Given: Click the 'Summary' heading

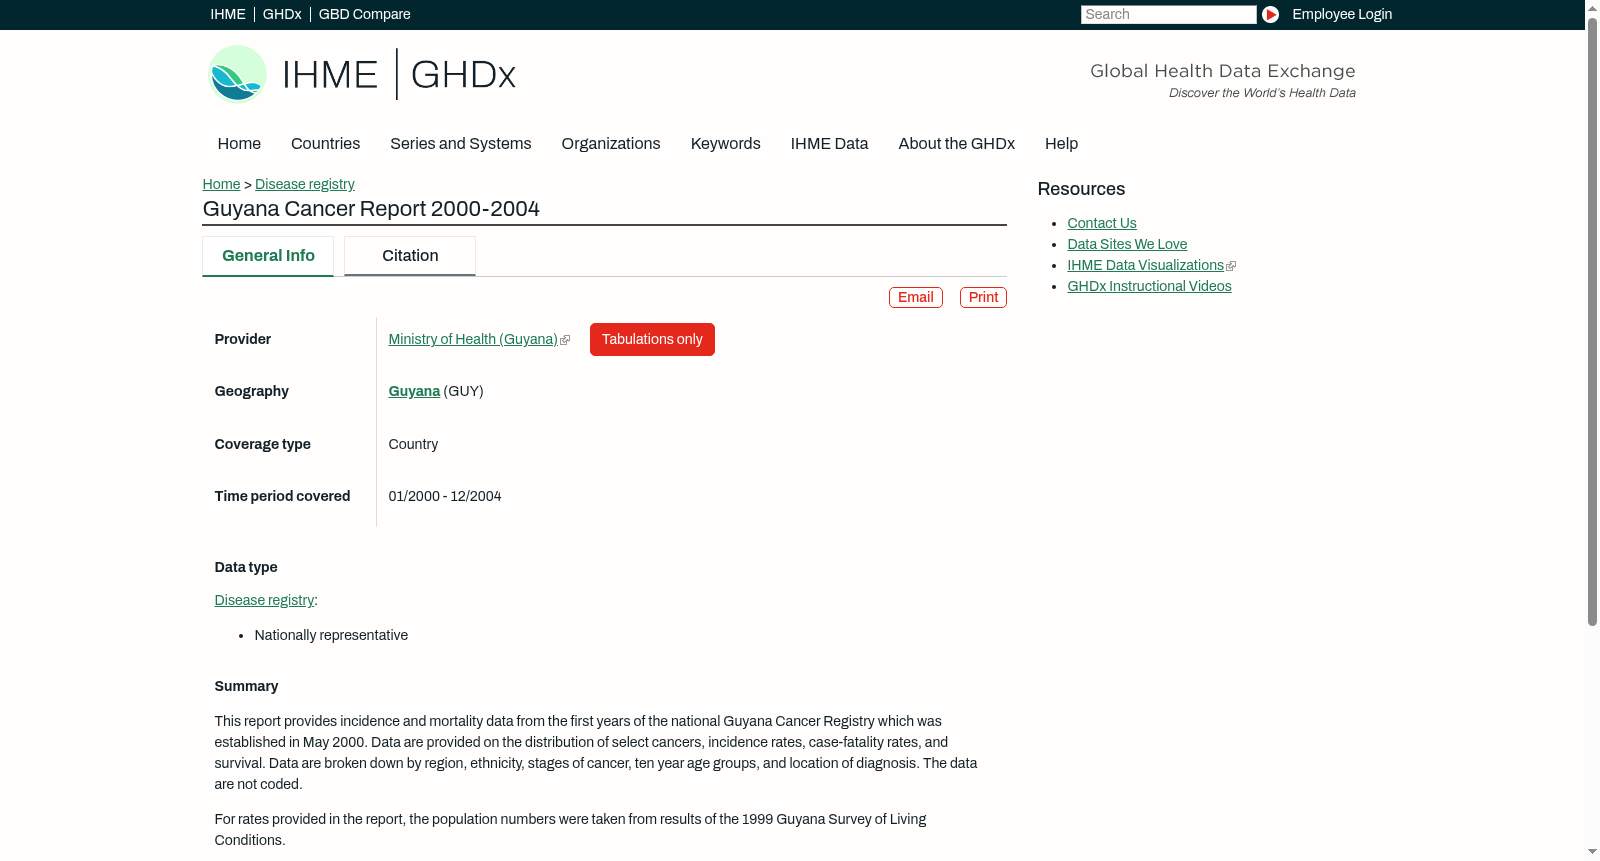Looking at the screenshot, I should pyautogui.click(x=246, y=686).
